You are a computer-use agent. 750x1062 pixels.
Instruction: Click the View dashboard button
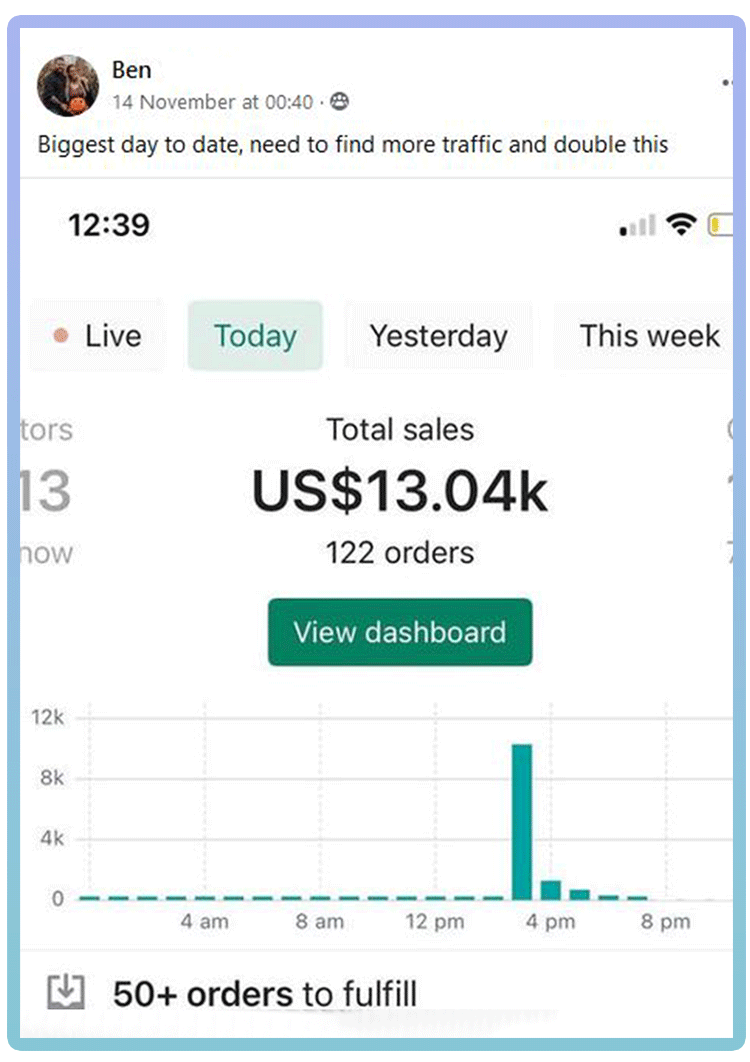tap(400, 632)
